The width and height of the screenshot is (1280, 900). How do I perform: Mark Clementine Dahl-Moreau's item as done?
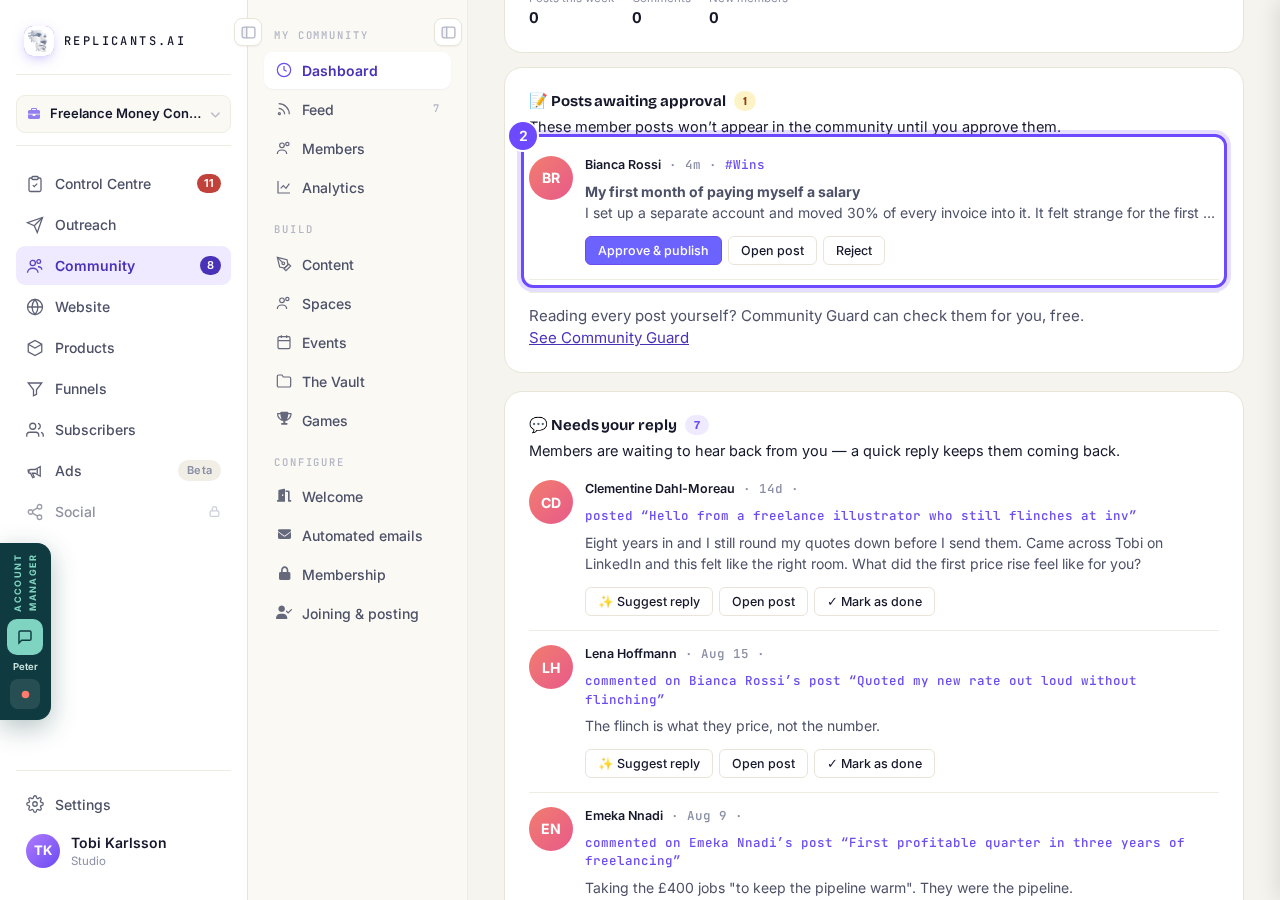tap(874, 602)
